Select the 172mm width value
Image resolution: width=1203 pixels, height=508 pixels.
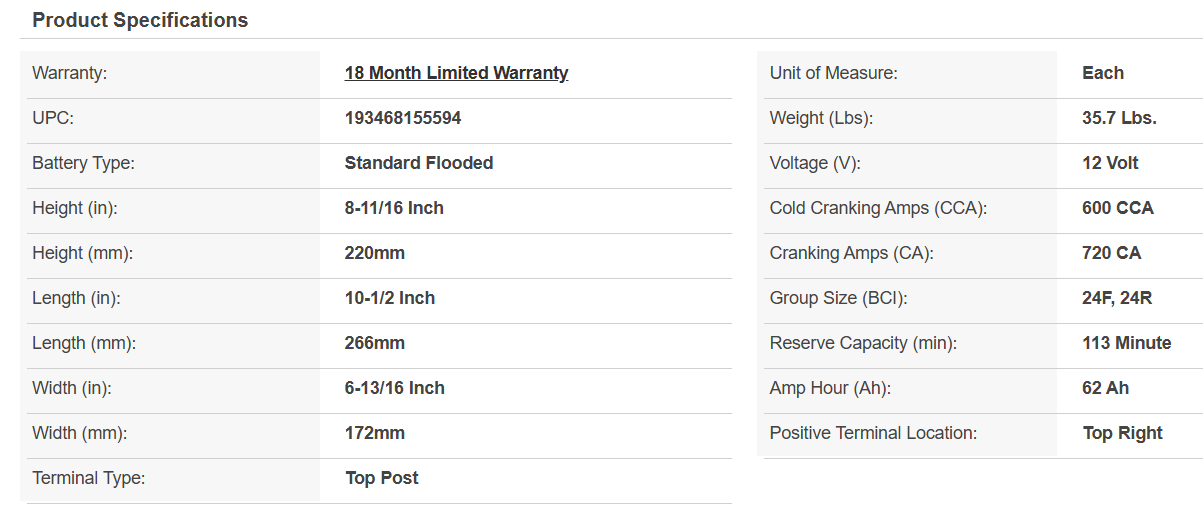click(375, 433)
